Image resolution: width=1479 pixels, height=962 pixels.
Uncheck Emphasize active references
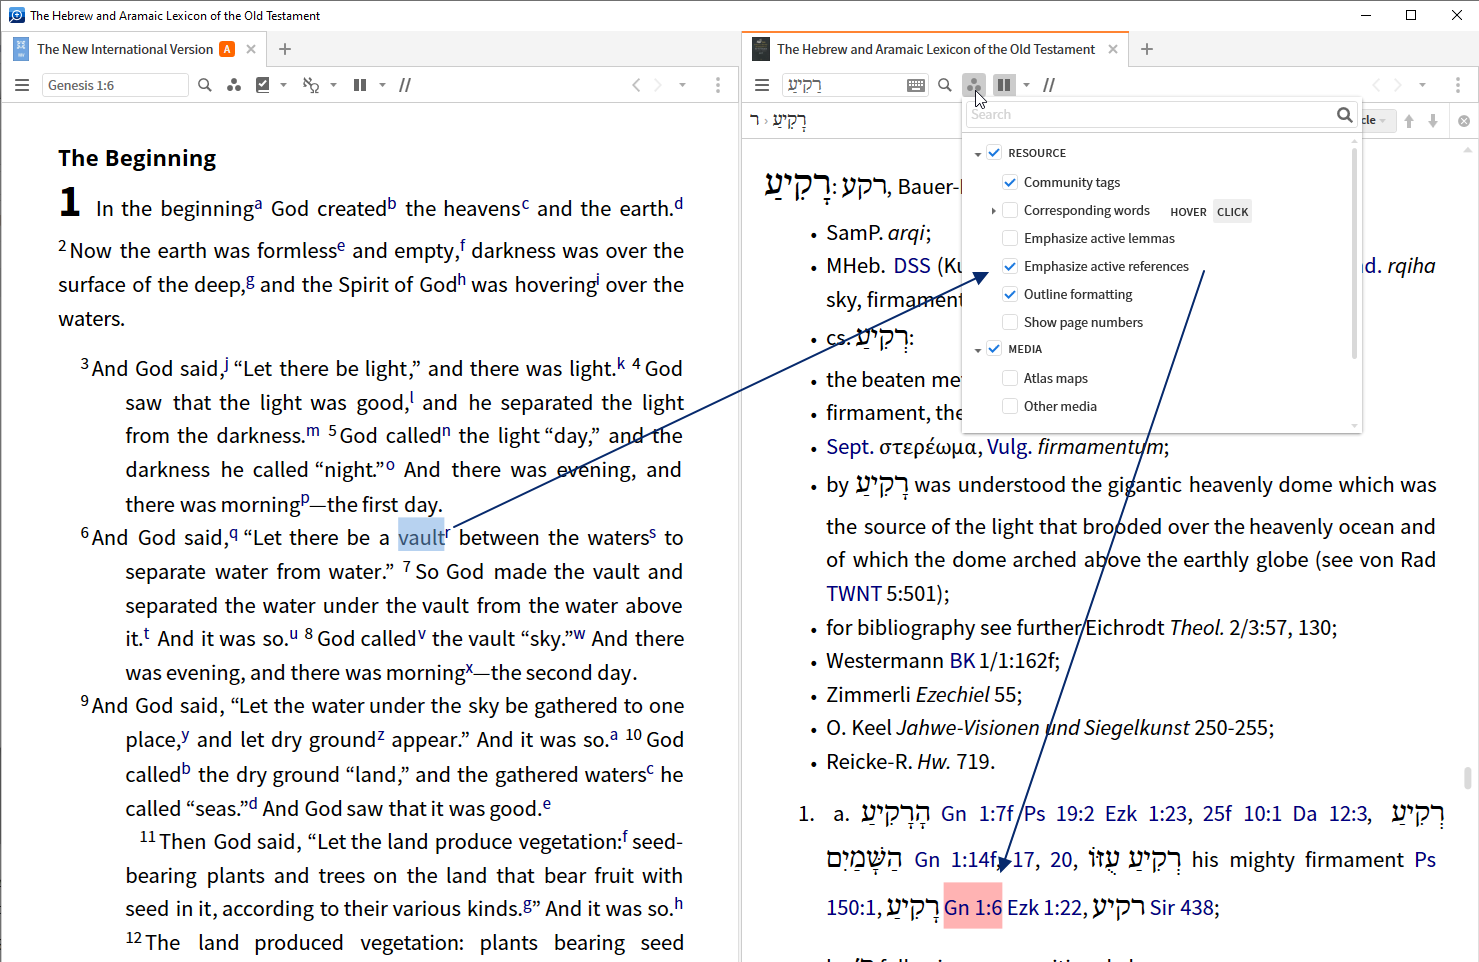1010,266
